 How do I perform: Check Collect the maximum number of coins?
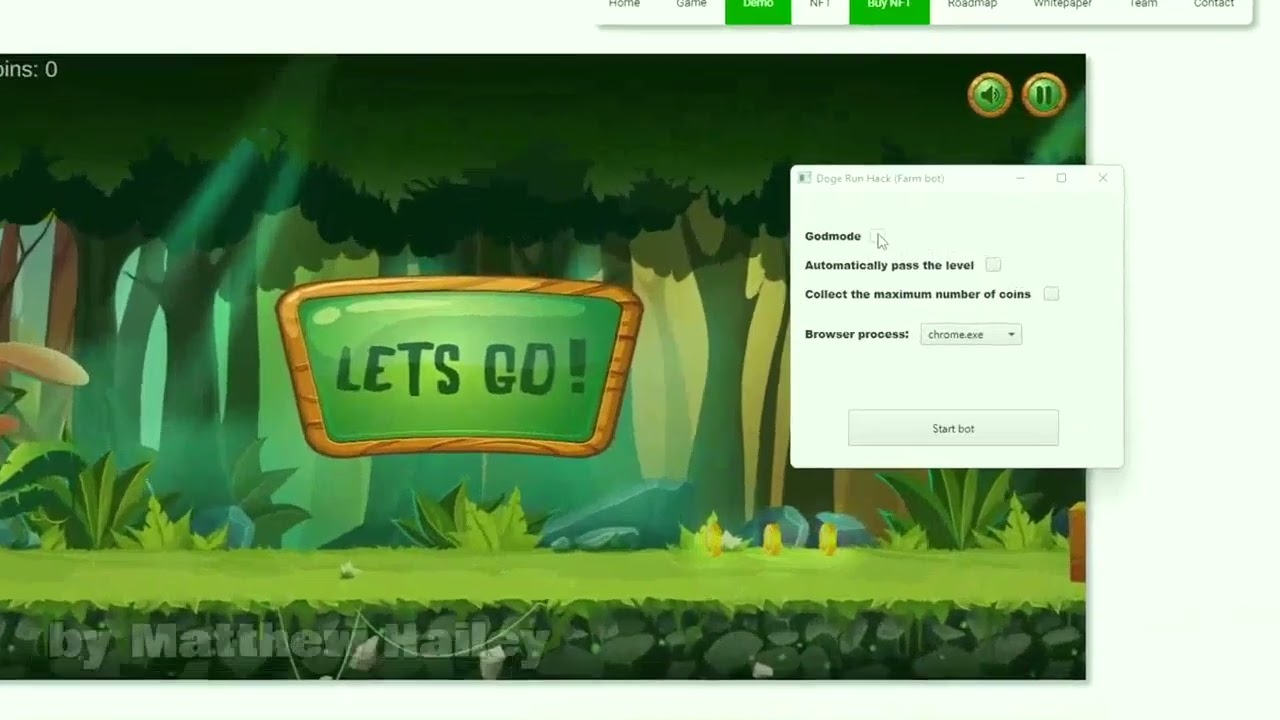1051,294
